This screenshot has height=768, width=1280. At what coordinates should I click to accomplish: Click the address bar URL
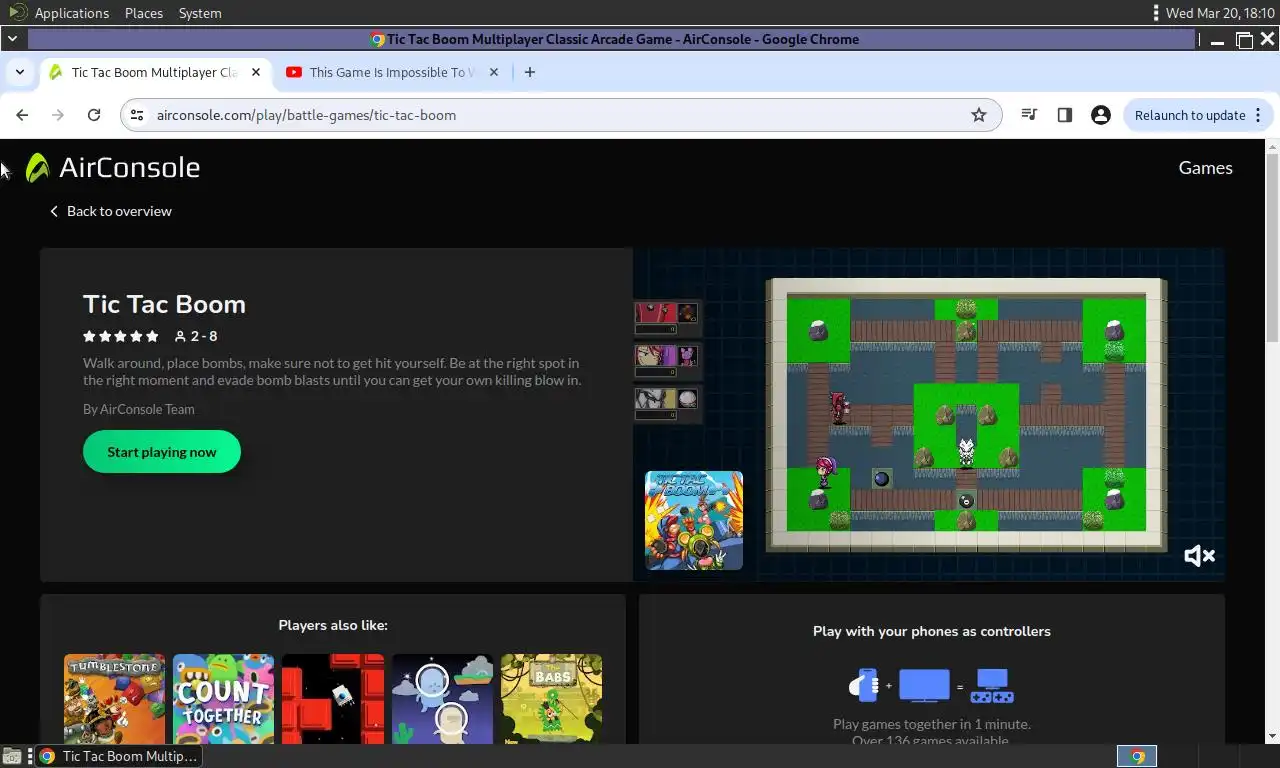(306, 115)
